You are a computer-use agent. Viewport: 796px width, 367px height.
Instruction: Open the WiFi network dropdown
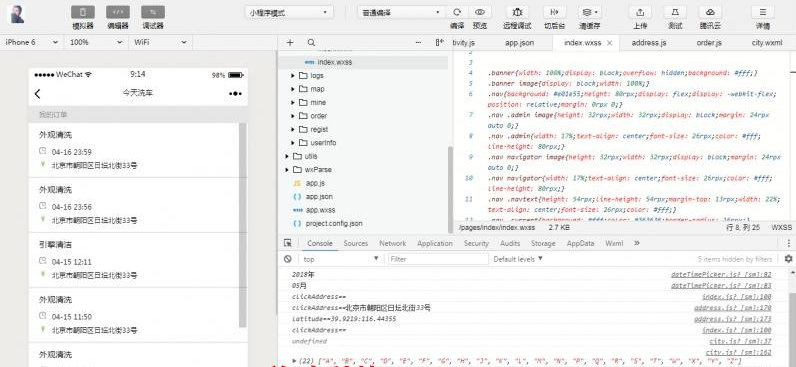160,43
